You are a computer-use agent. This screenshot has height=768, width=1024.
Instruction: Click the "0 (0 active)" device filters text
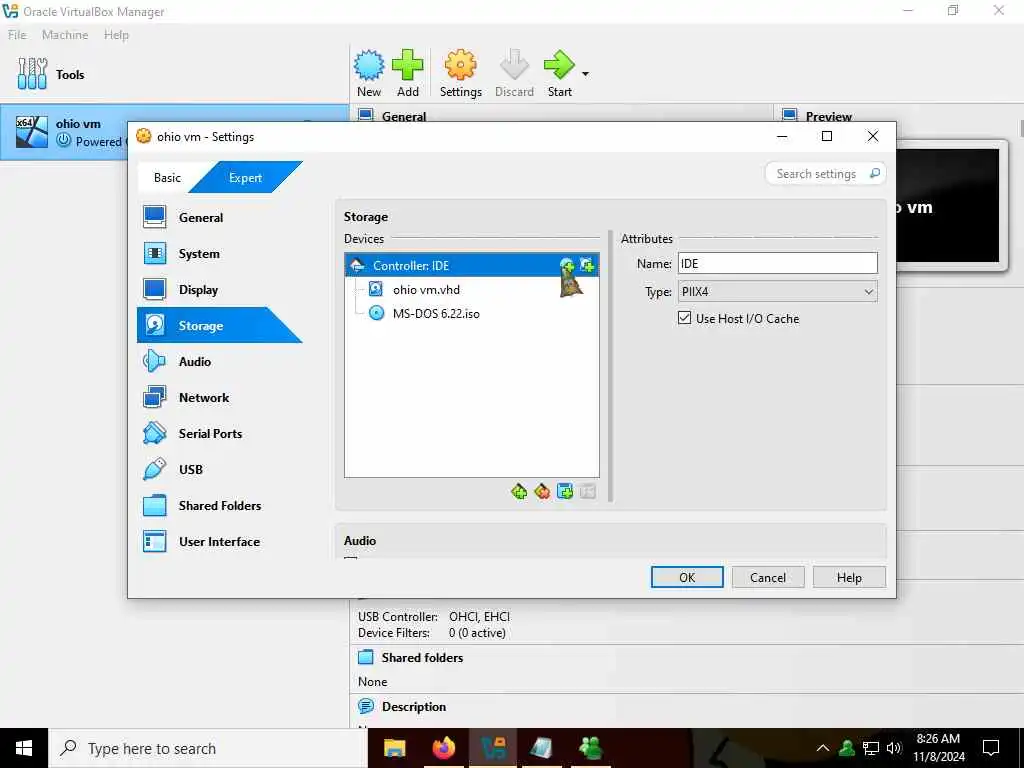click(x=477, y=633)
